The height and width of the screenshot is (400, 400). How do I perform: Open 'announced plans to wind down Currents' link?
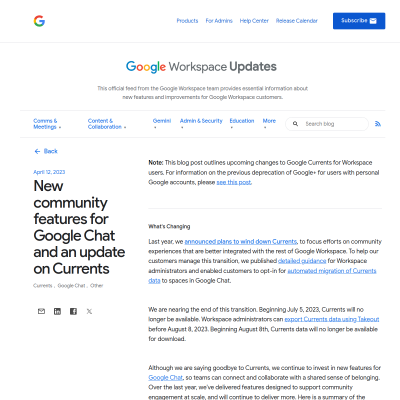click(241, 241)
